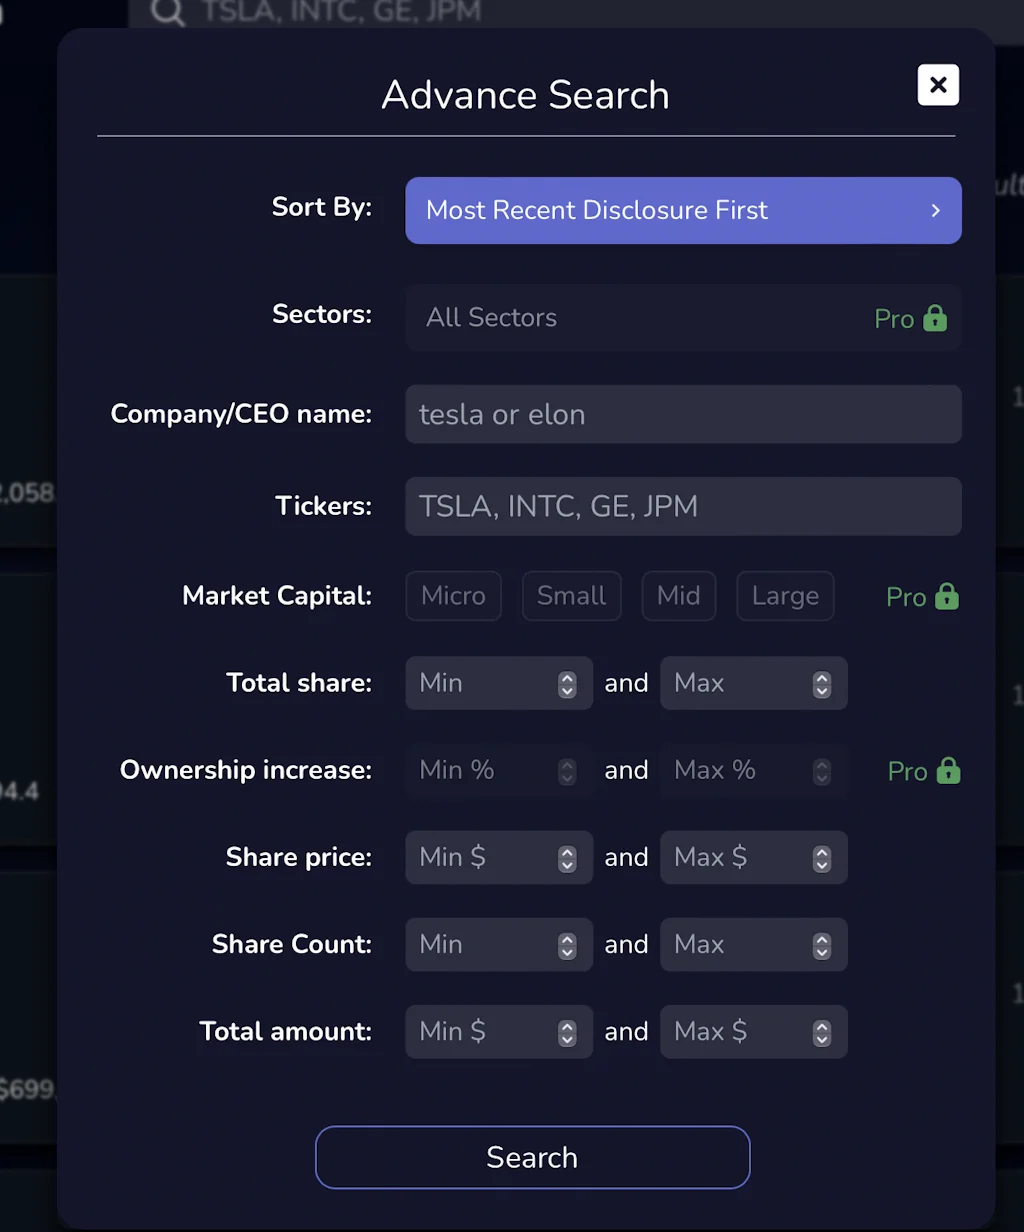Click the chevron arrow in the Sort By field
The width and height of the screenshot is (1024, 1232).
click(934, 210)
